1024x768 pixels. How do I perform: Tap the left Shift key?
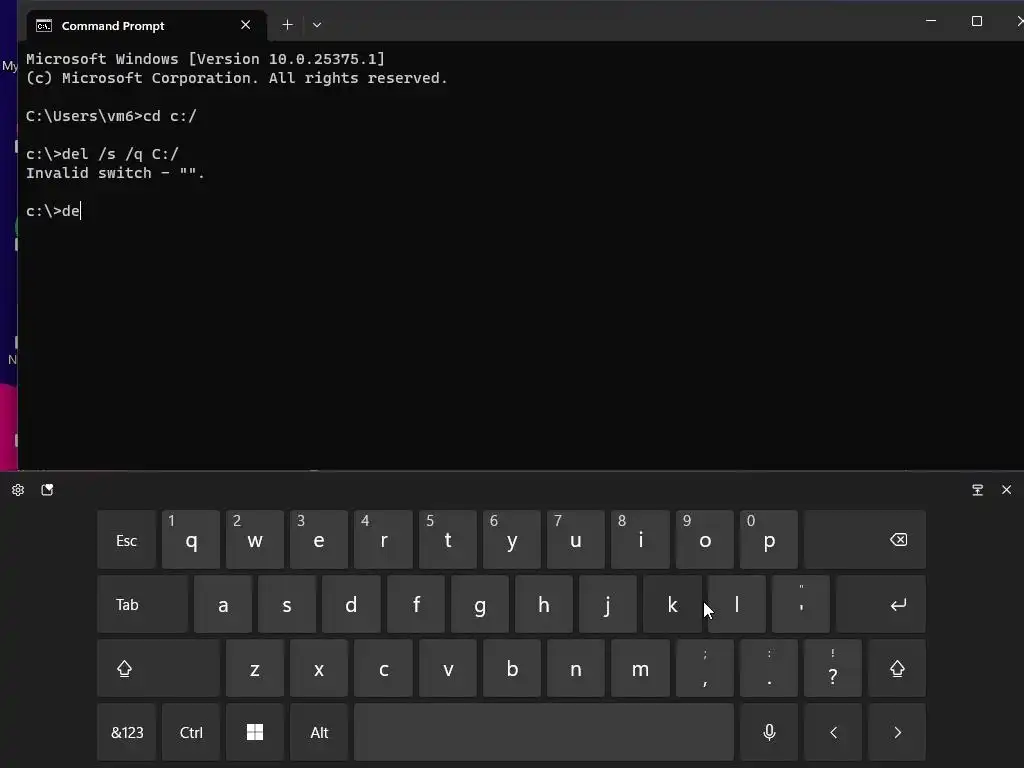(x=158, y=669)
